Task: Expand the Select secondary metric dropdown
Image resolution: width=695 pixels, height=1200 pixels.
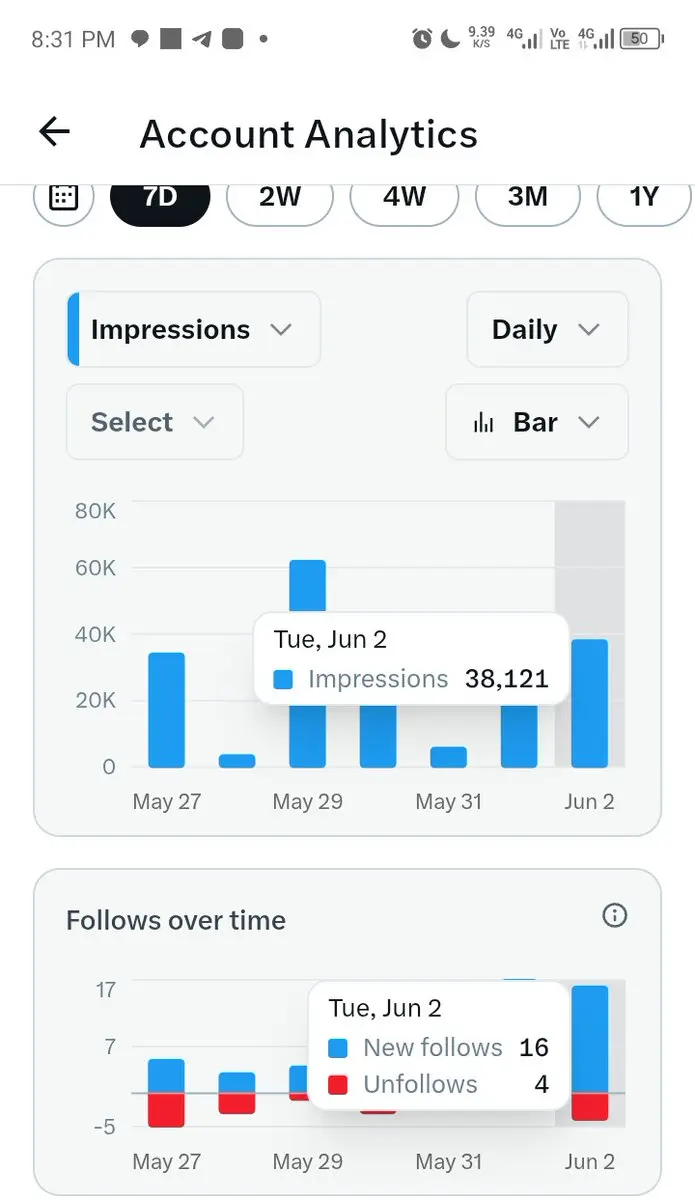Action: (155, 422)
